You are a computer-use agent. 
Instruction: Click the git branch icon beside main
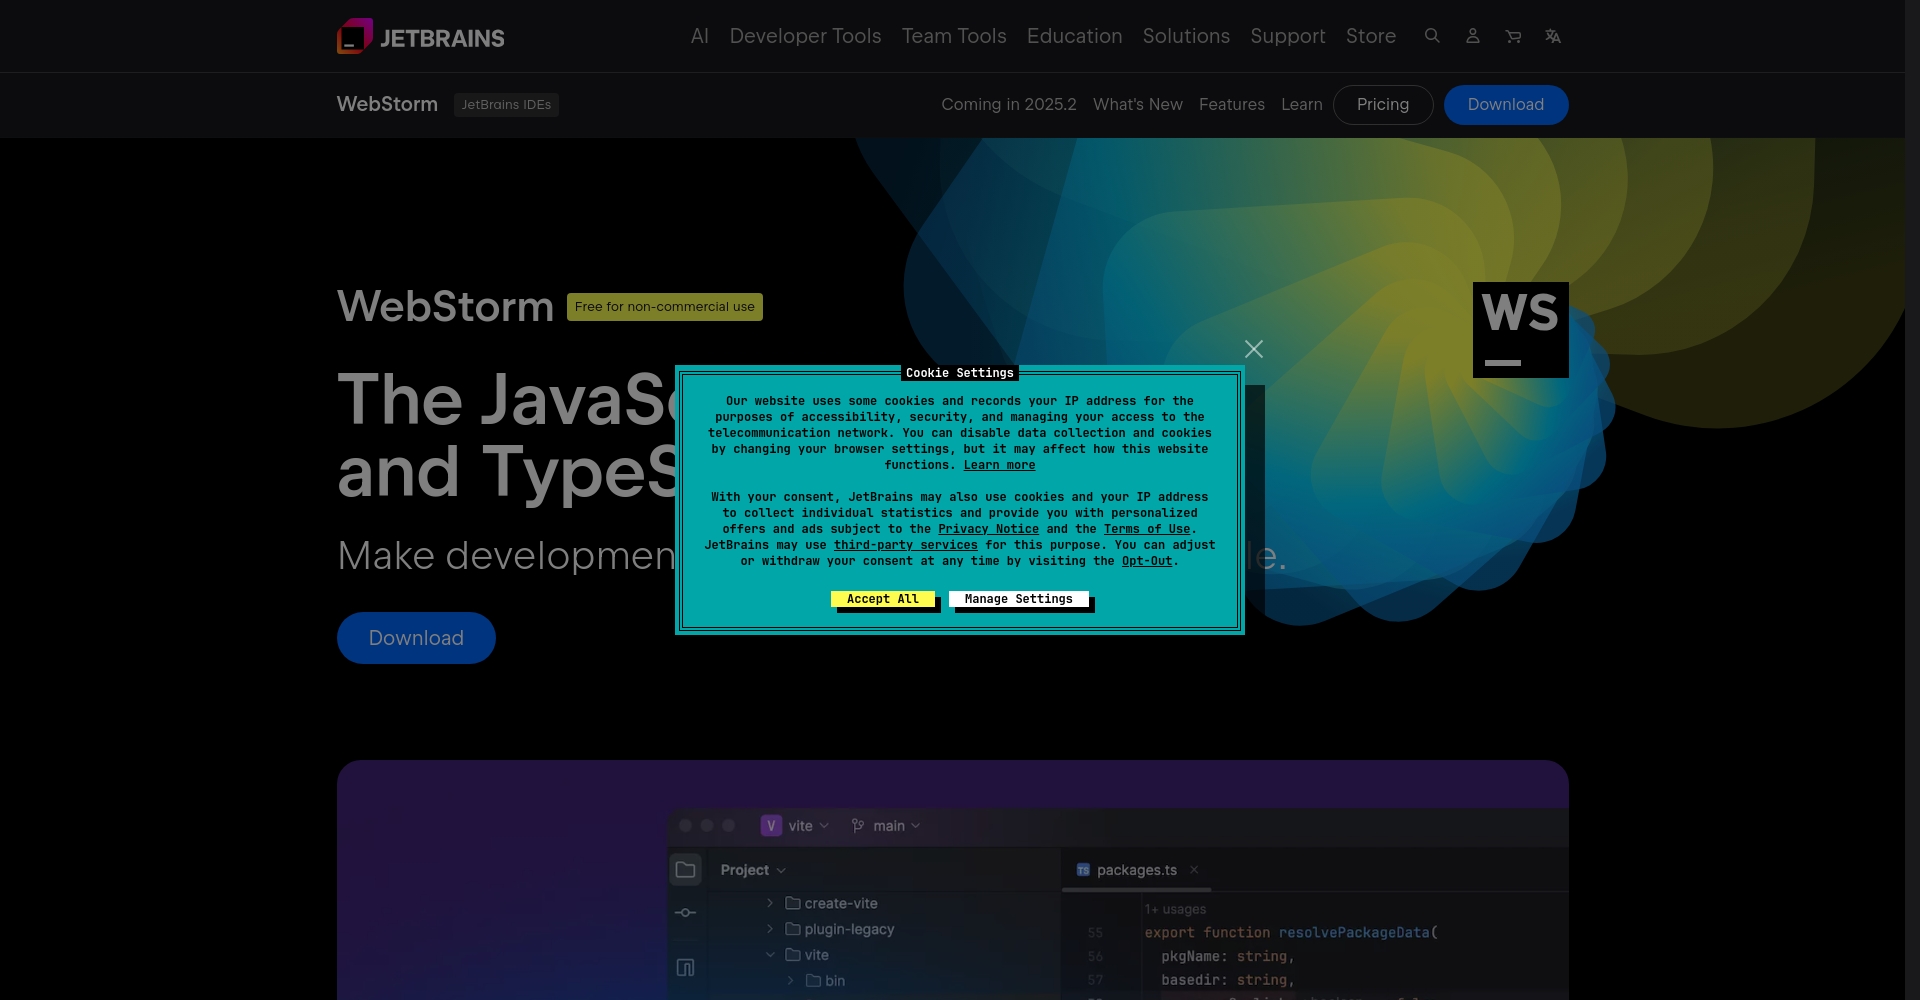[x=858, y=826]
